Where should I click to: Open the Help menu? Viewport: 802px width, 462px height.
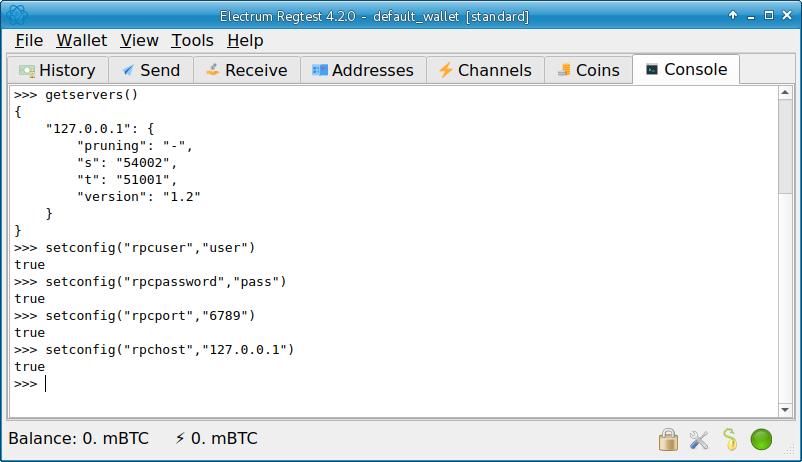click(245, 40)
